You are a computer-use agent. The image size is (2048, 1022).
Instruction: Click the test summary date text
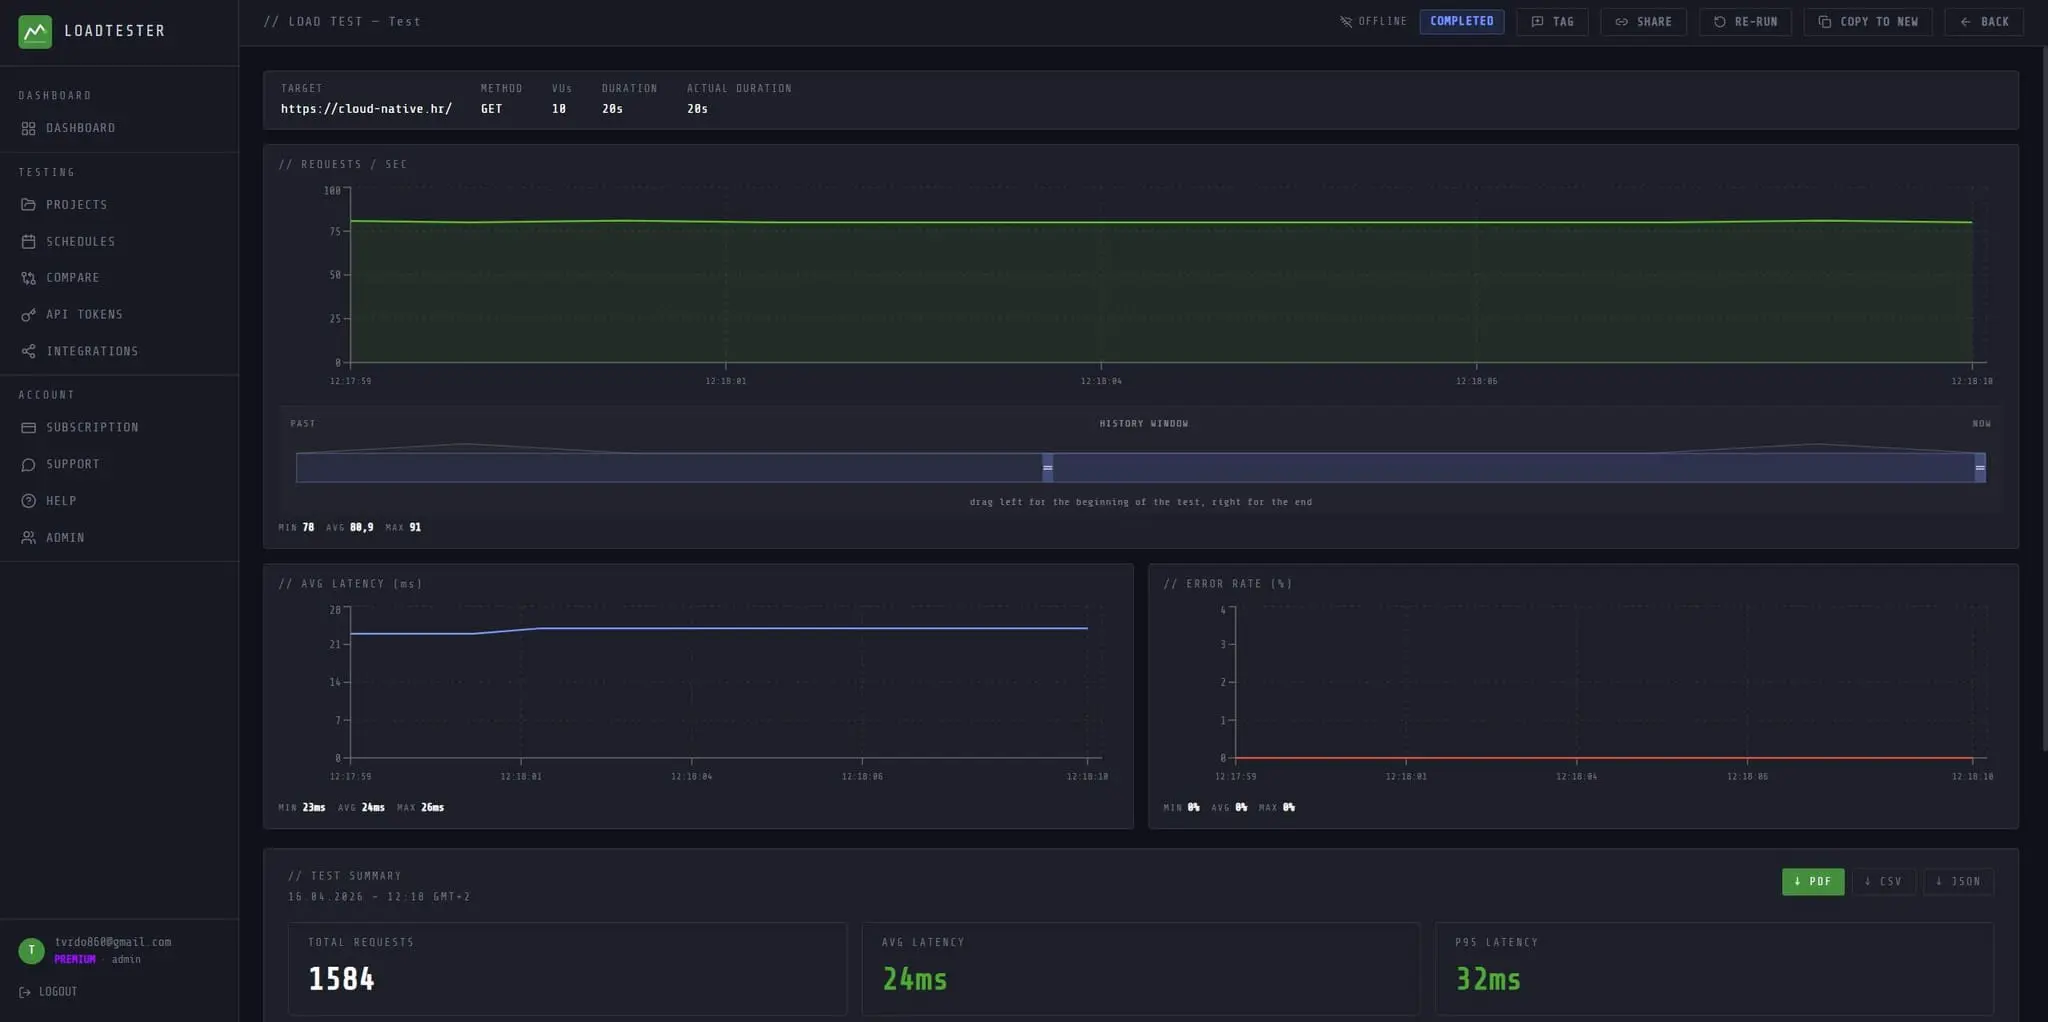[x=379, y=897]
